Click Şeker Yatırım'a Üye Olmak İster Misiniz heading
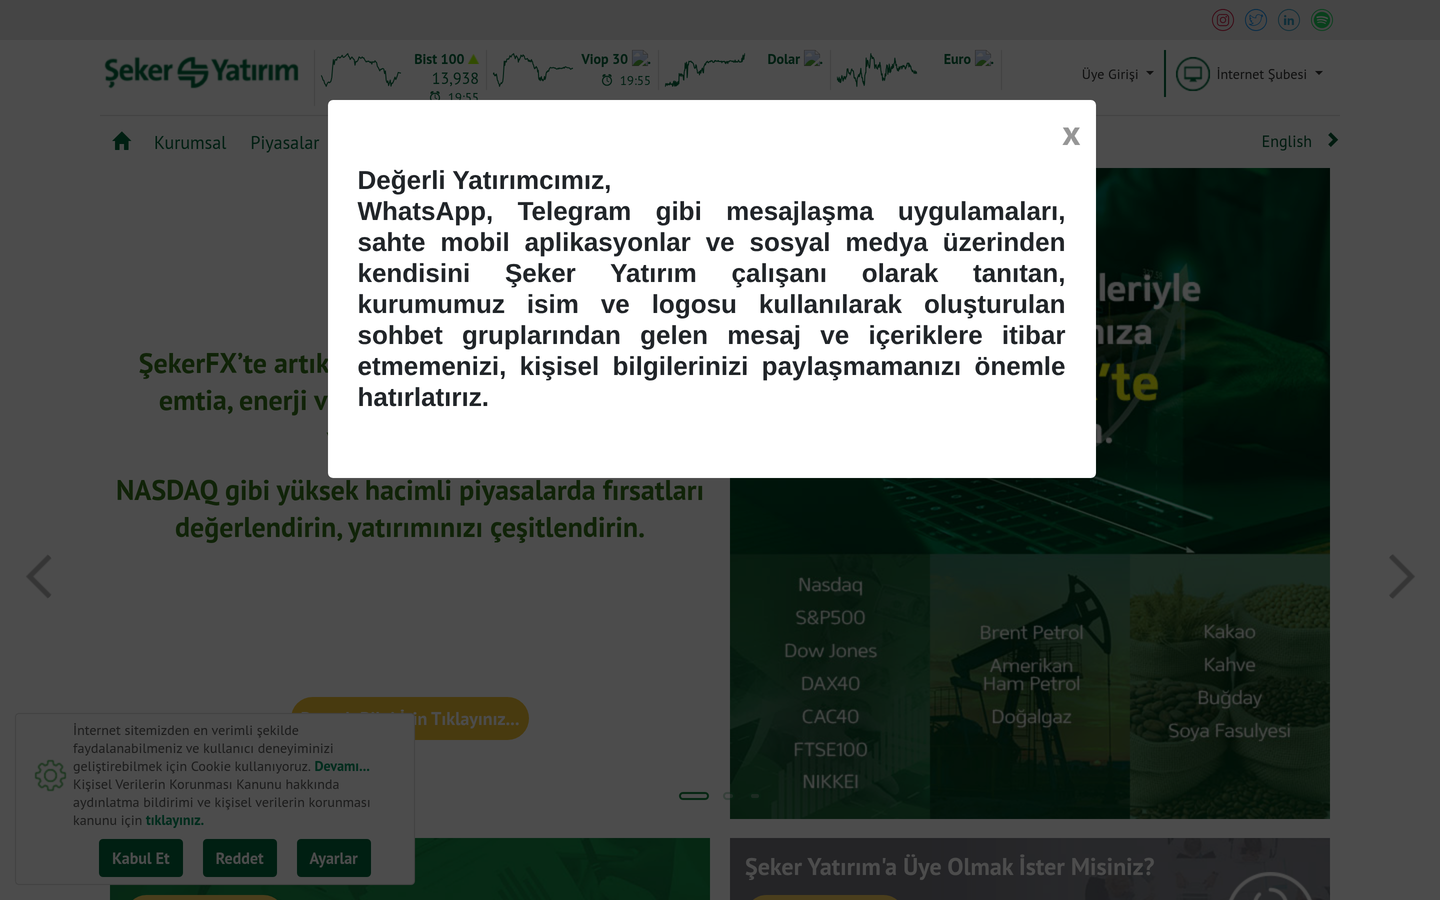Image resolution: width=1440 pixels, height=900 pixels. (949, 867)
